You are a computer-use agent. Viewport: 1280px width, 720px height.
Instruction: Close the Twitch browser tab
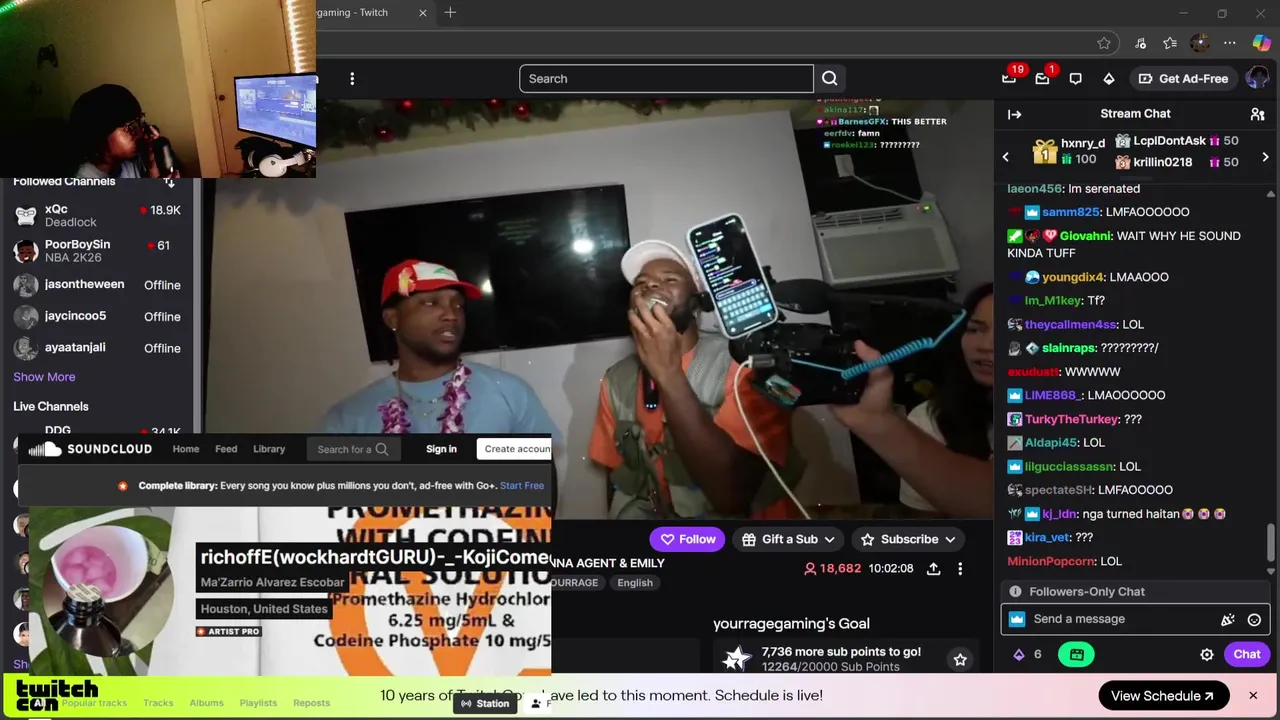click(x=422, y=13)
